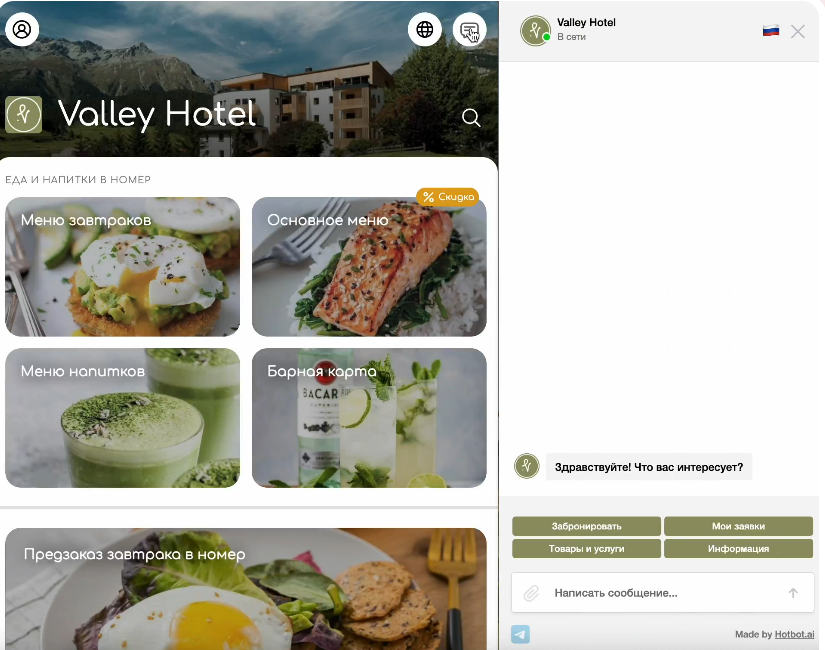Open the Барная карта card
Screen dimensions: 825x650
click(369, 418)
